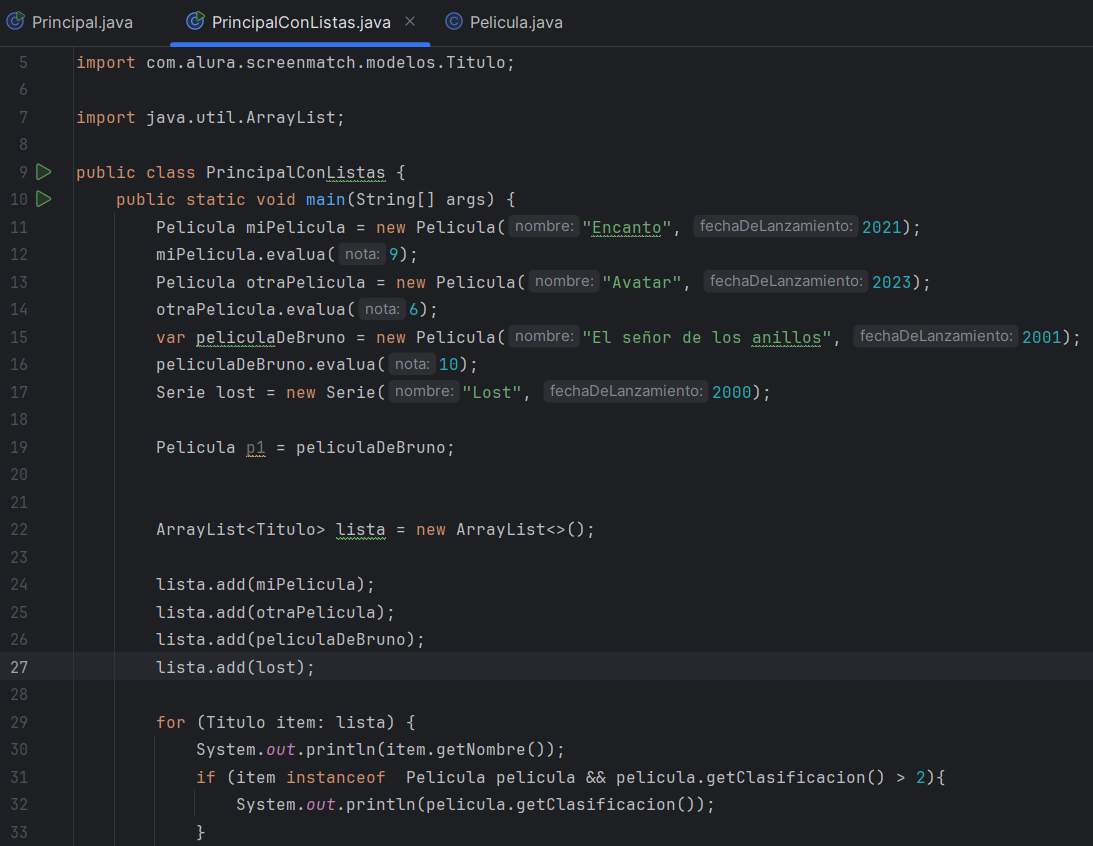This screenshot has width=1093, height=846.
Task: Click the year value 2001
Action: point(1041,337)
